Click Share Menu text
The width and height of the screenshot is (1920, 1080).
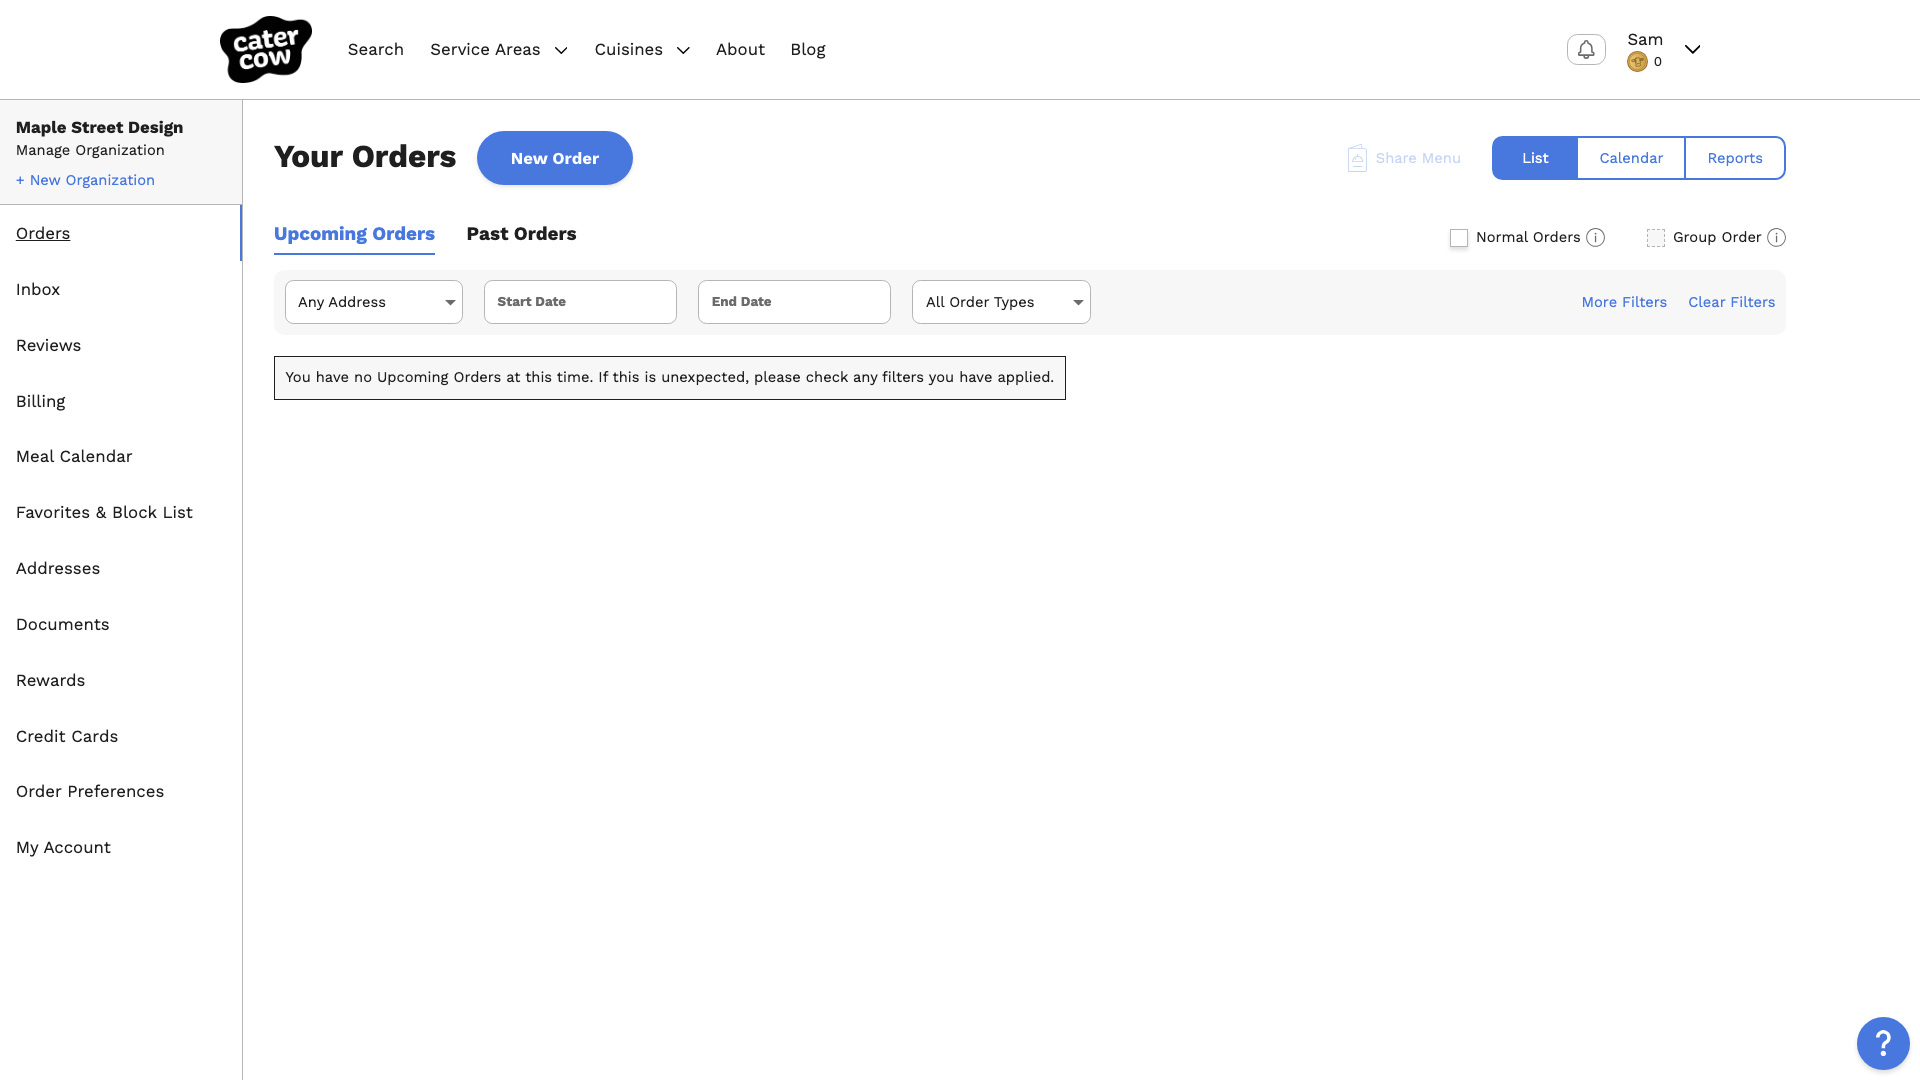click(x=1418, y=158)
